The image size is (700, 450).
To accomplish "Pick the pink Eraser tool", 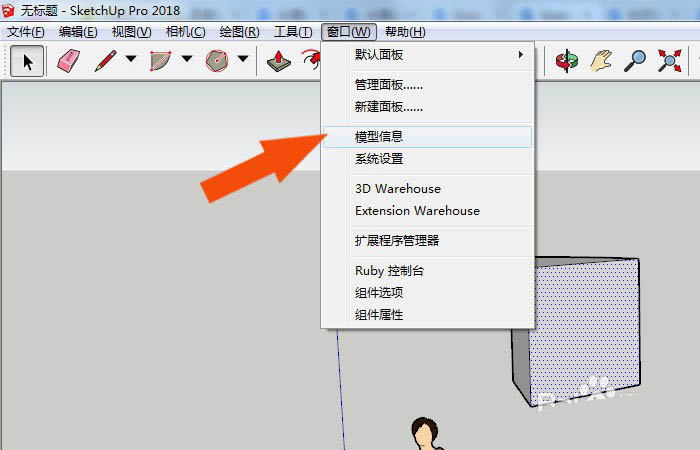I will 68,61.
